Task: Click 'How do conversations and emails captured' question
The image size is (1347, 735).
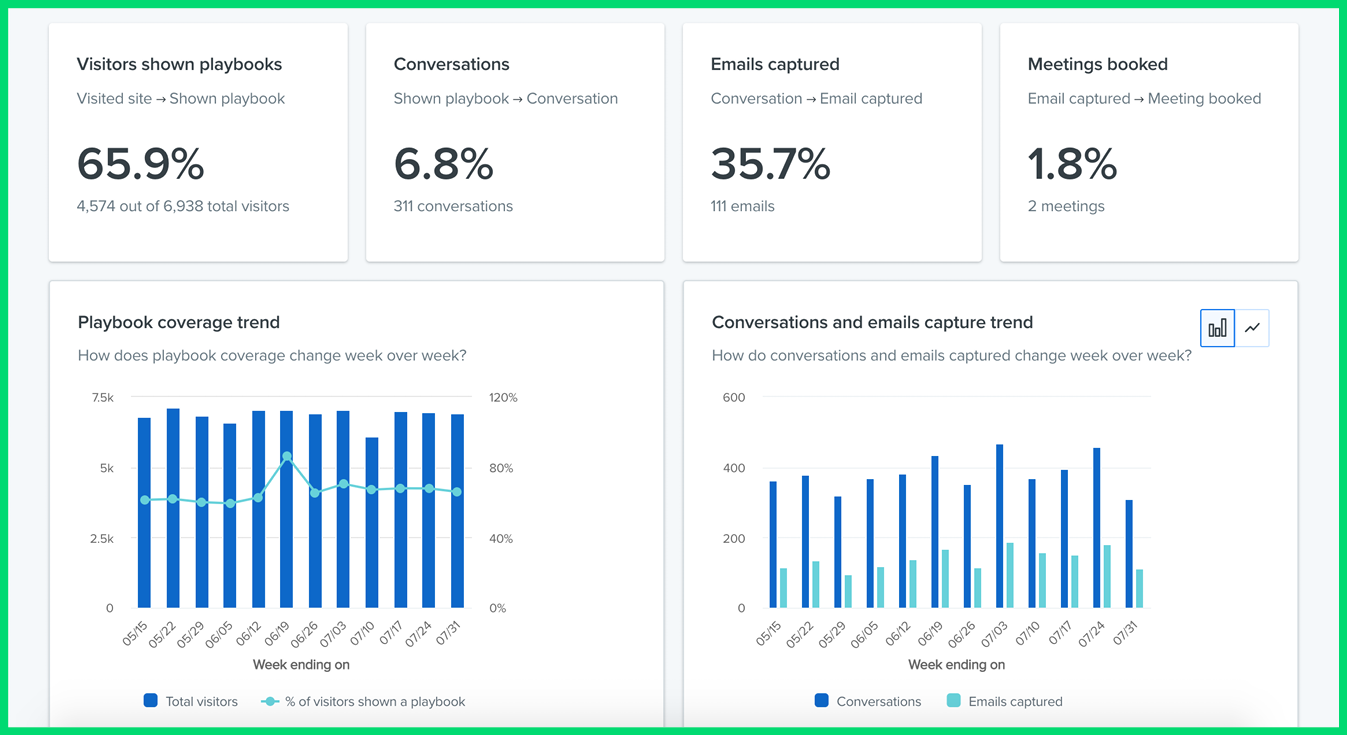Action: (x=951, y=355)
